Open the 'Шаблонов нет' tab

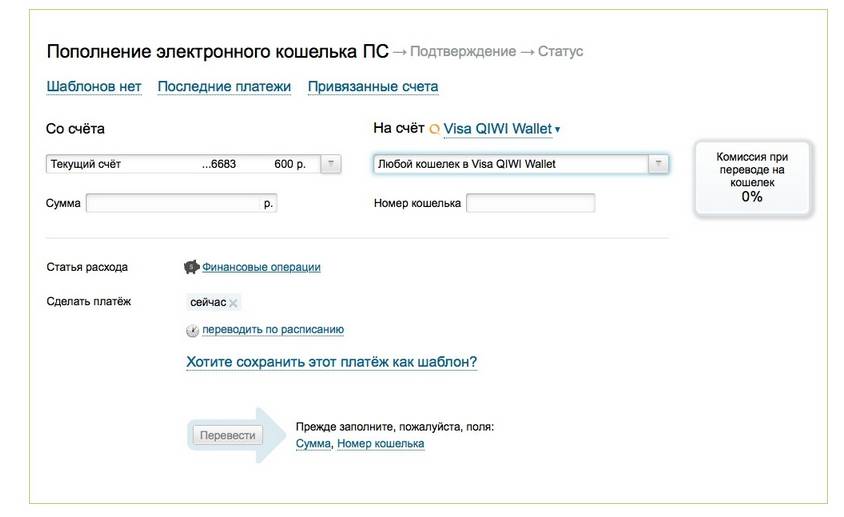tap(94, 87)
